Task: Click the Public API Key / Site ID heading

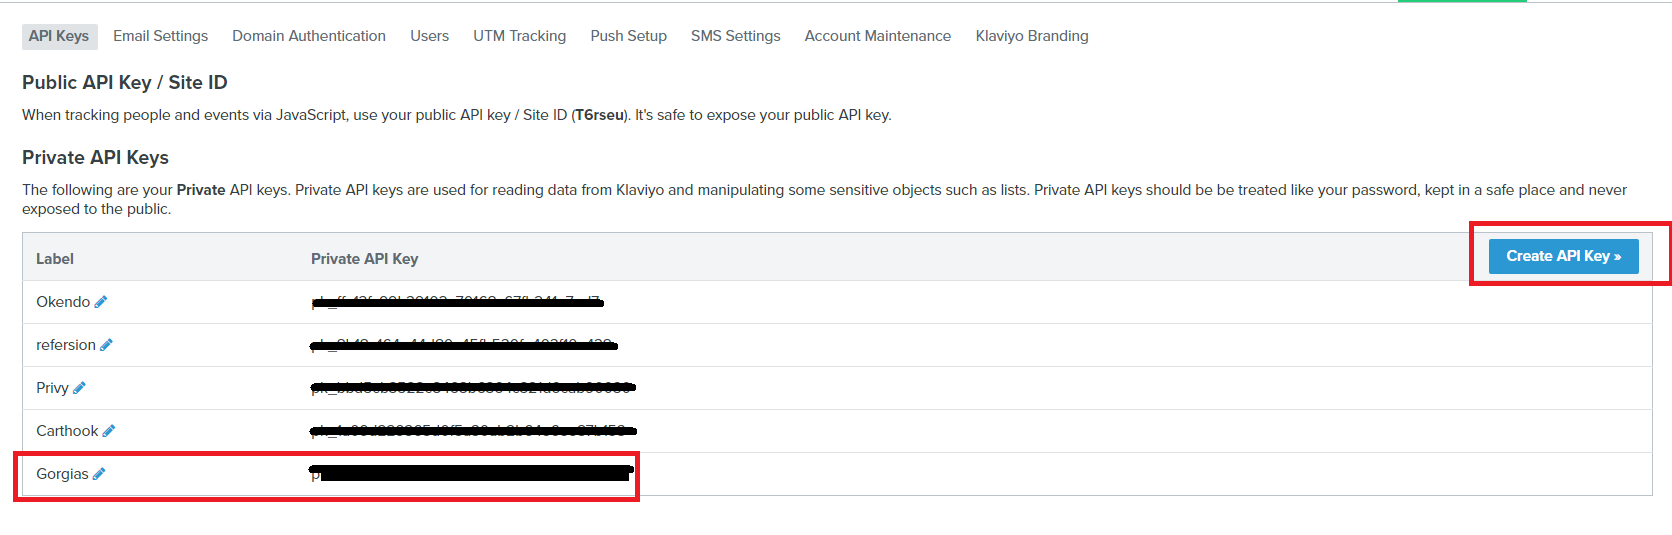Action: [x=125, y=82]
